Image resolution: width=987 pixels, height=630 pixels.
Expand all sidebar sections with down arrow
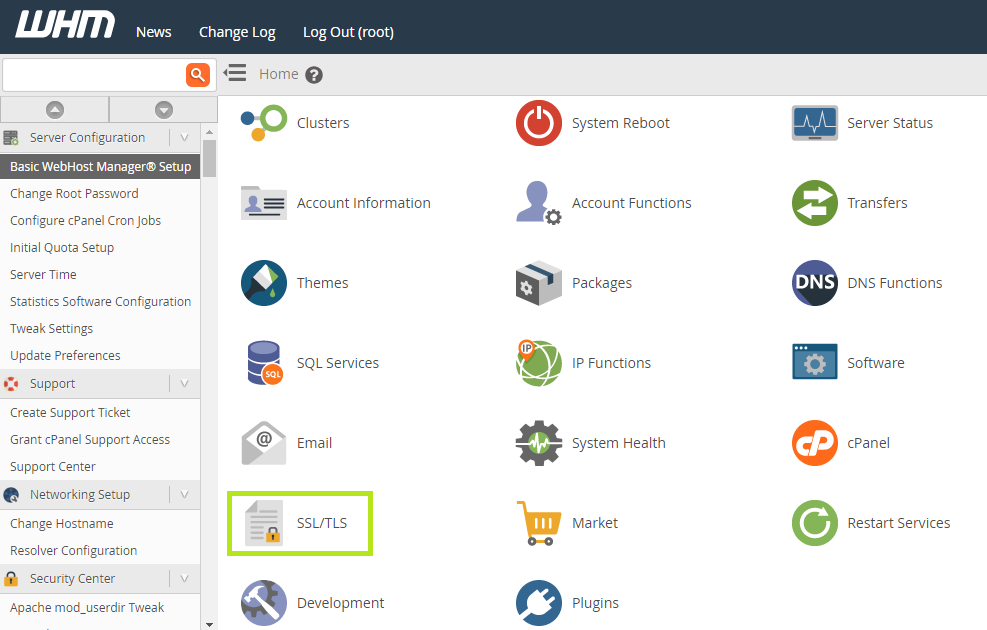(x=164, y=110)
